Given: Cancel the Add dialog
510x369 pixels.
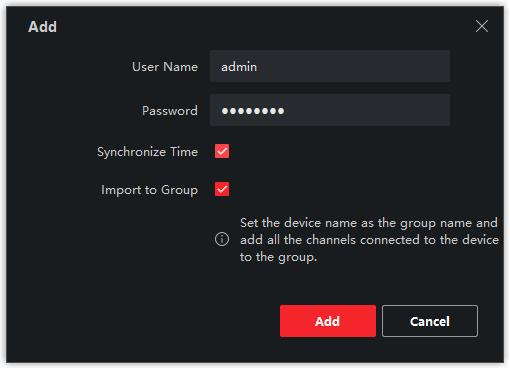Looking at the screenshot, I should tap(430, 321).
